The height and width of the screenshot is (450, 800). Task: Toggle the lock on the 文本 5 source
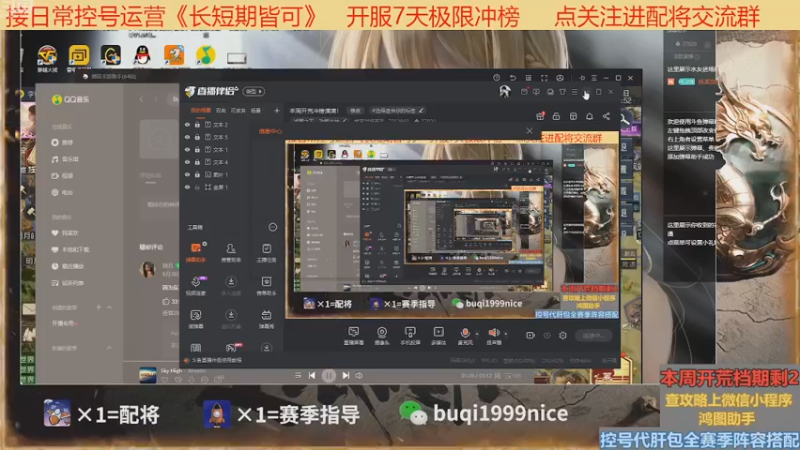click(197, 137)
